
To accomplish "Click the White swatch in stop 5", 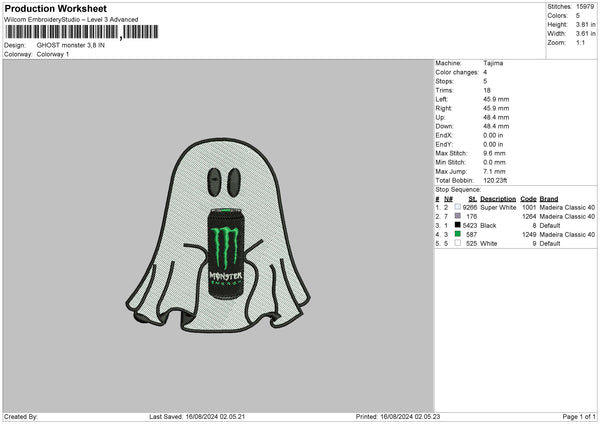I will point(457,243).
